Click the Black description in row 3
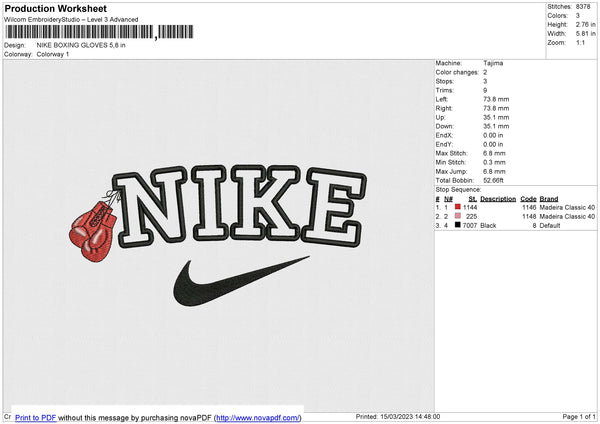The image size is (600, 424). [x=488, y=226]
